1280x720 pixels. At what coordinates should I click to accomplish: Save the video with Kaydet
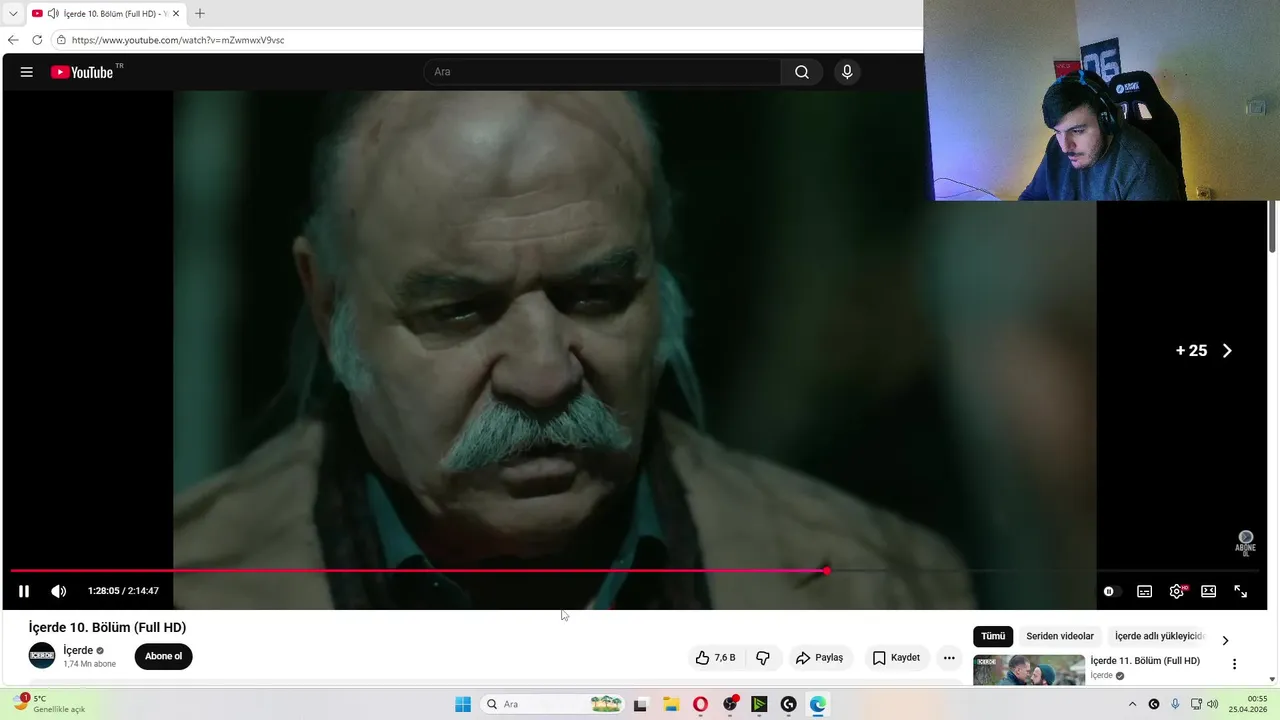[x=896, y=658]
